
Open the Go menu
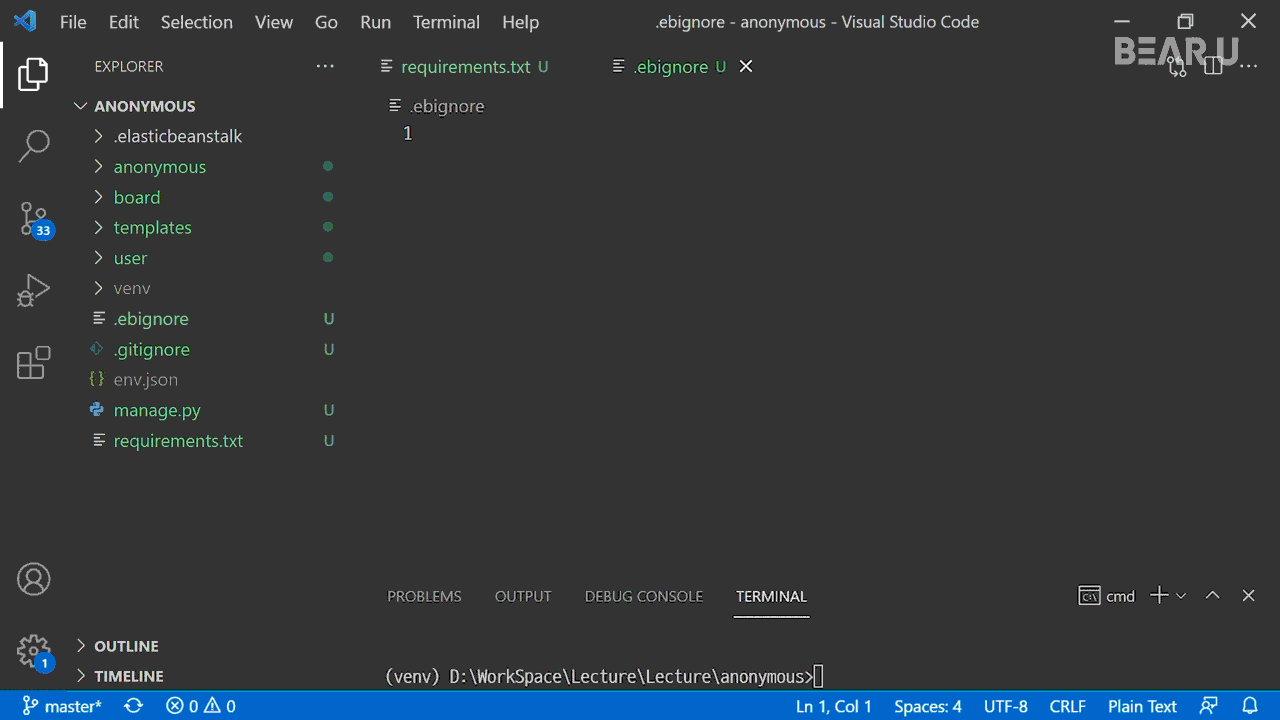pyautogui.click(x=326, y=22)
